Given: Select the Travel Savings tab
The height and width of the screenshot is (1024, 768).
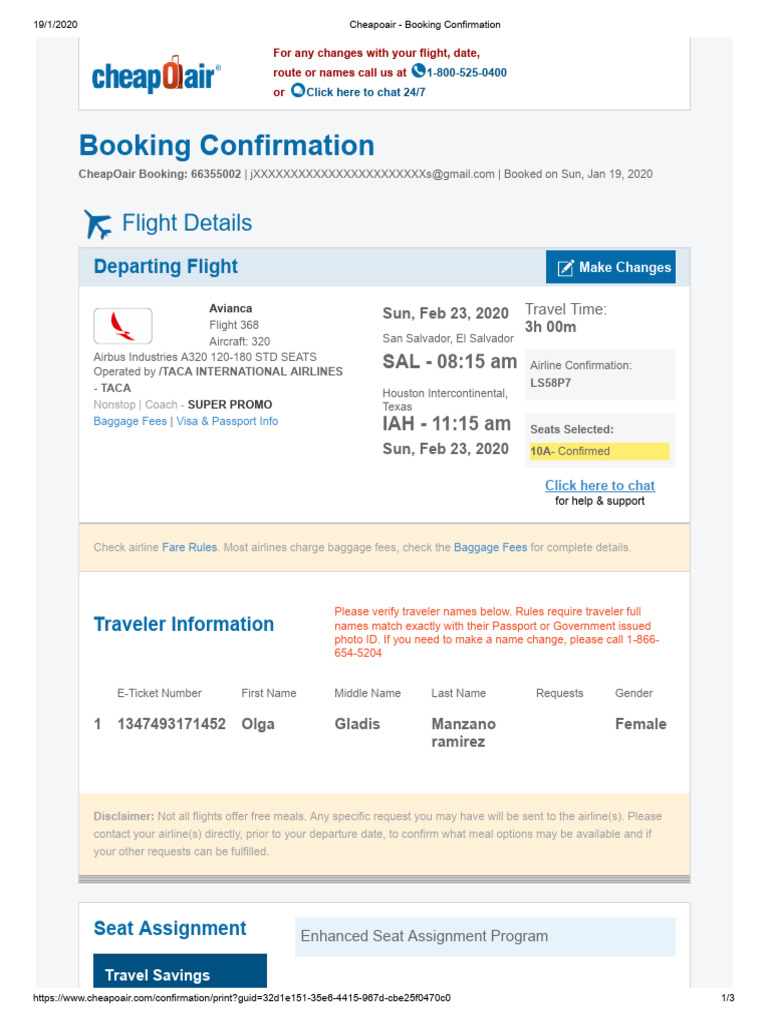Looking at the screenshot, I should click(x=157, y=975).
